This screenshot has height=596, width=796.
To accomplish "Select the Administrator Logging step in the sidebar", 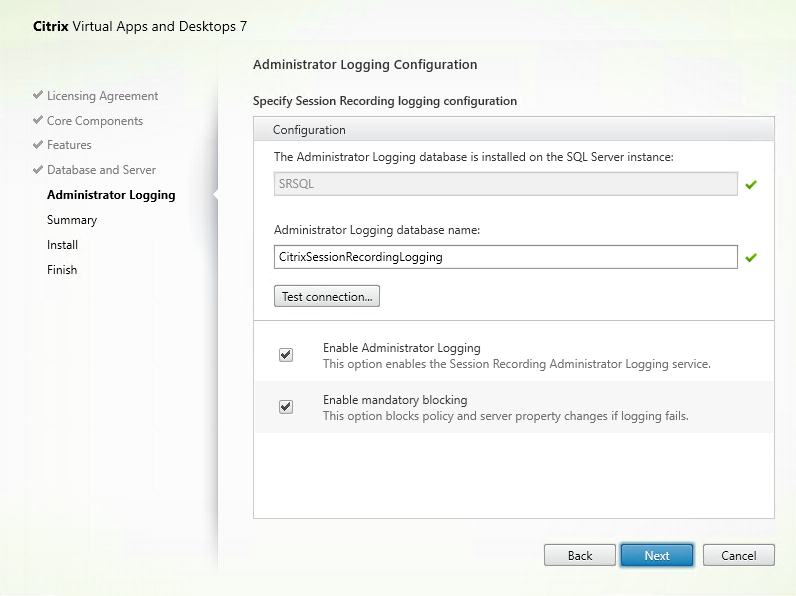I will point(111,195).
